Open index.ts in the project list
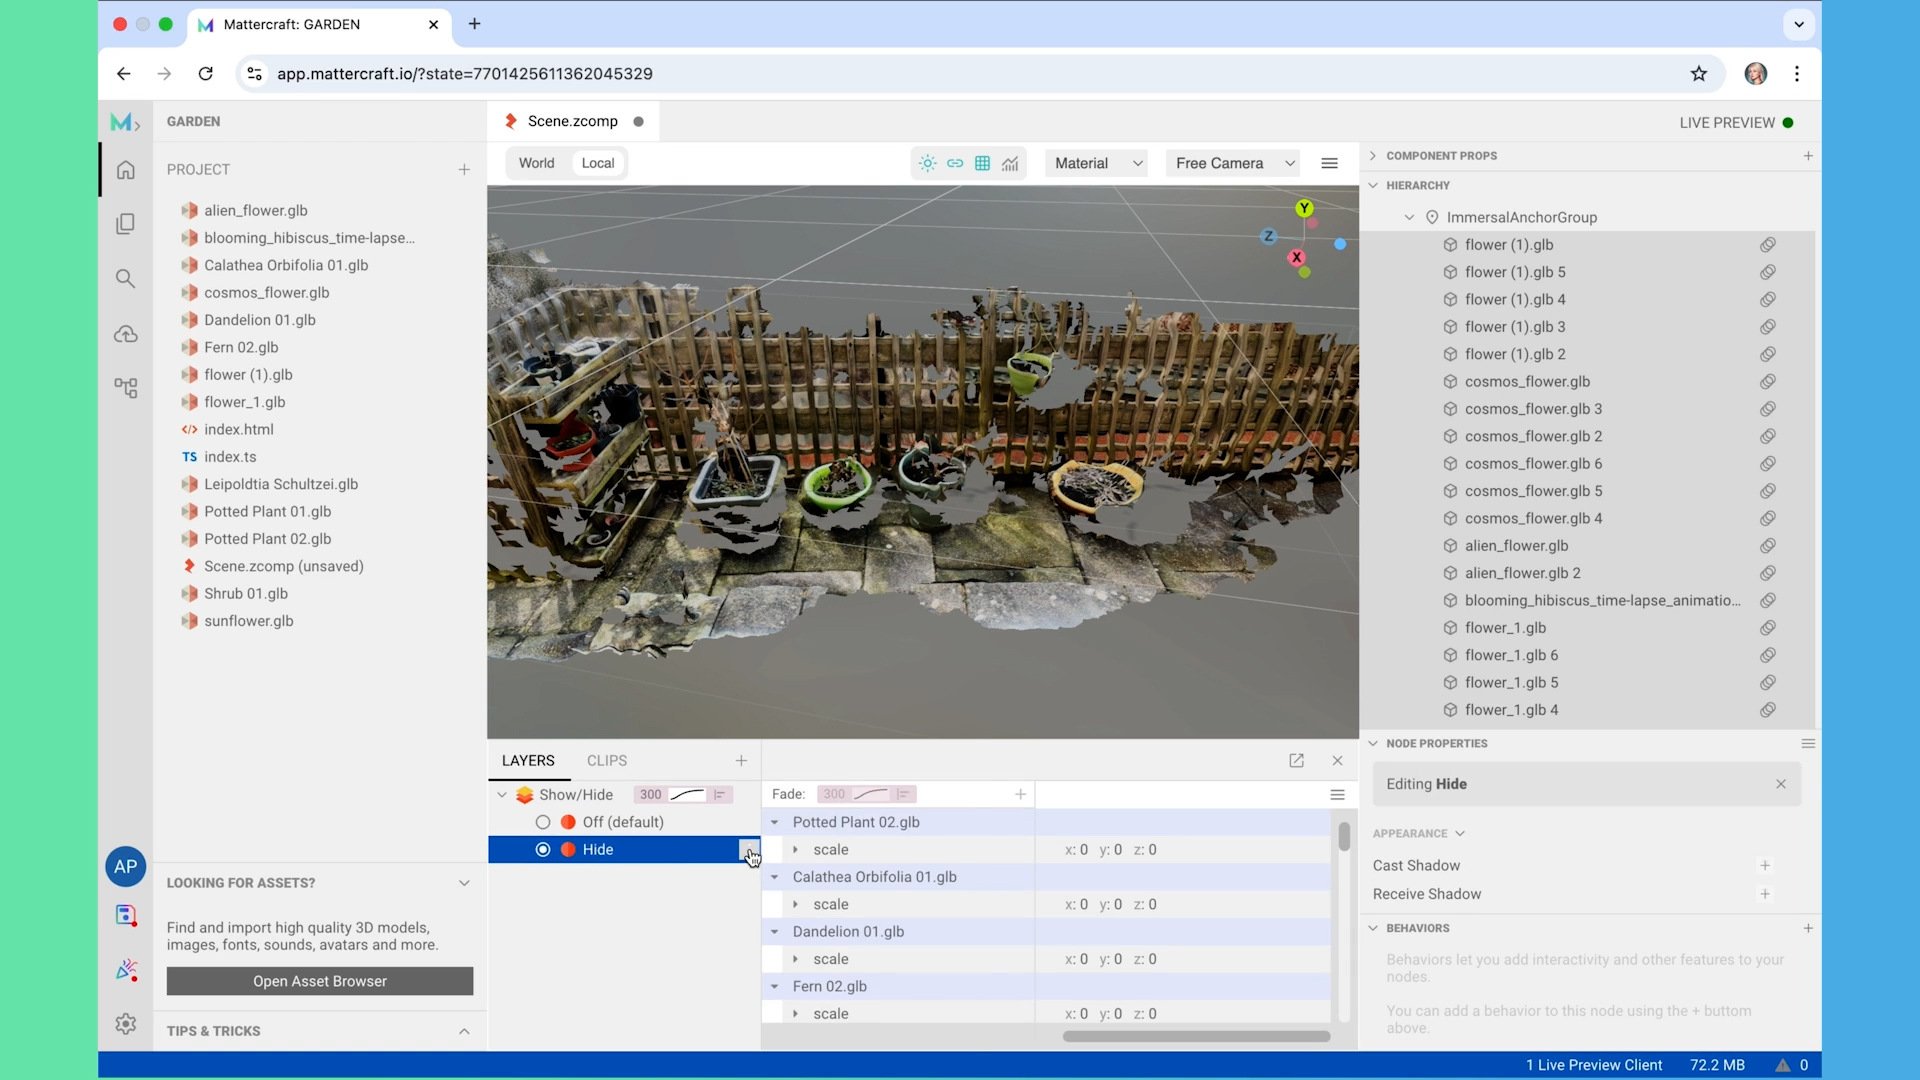This screenshot has width=1920, height=1080. 230,457
